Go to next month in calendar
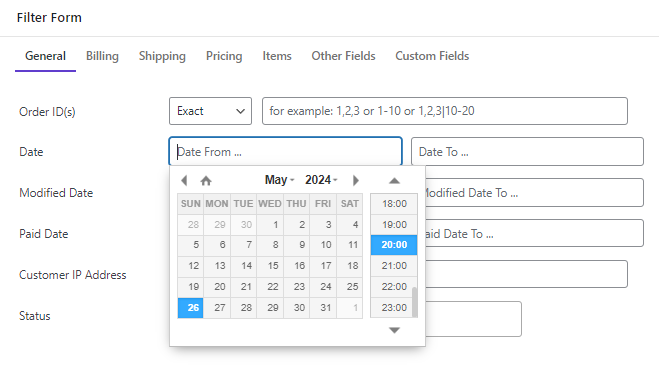The image size is (659, 373). [356, 181]
